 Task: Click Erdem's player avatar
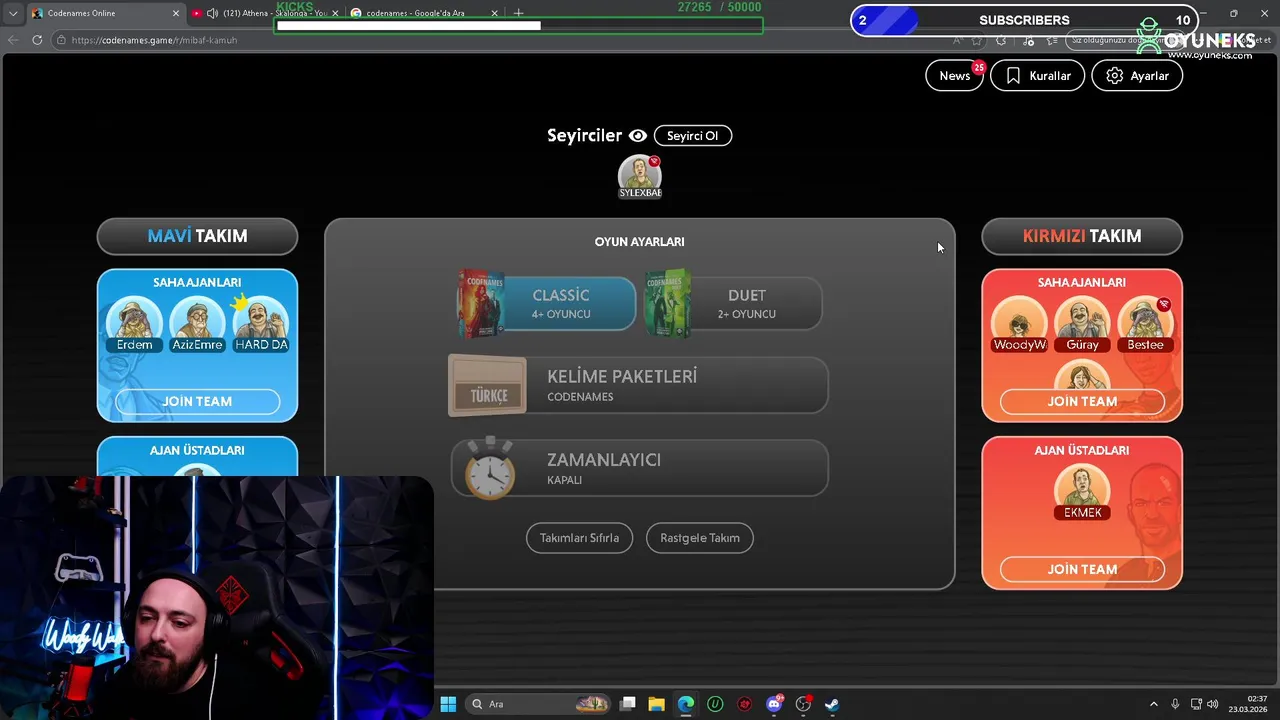coord(134,324)
